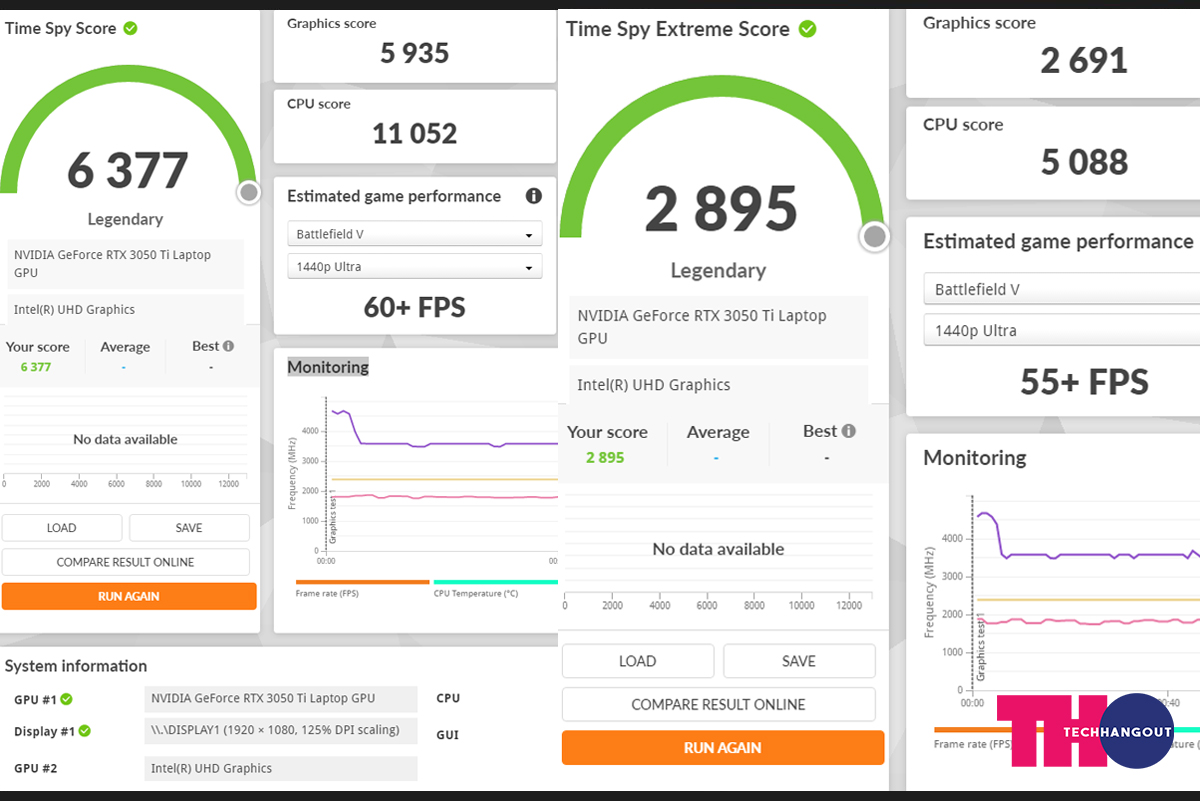
Task: Click NVIDIA GeForce RTX 3050 Ti row, Time Spy panel
Action: pyautogui.click(x=126, y=264)
